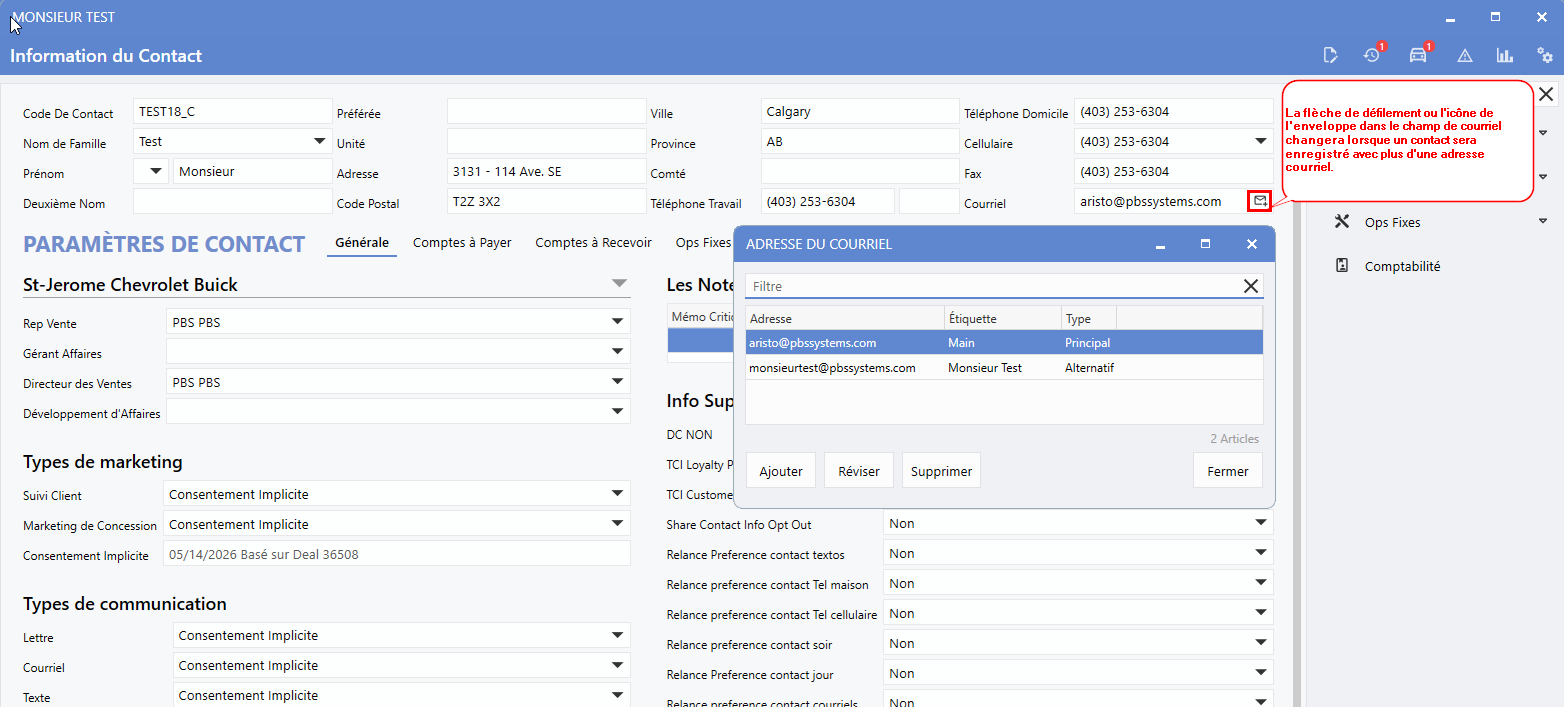Click the Étiquette column header
This screenshot has height=707, width=1564.
[x=1002, y=318]
